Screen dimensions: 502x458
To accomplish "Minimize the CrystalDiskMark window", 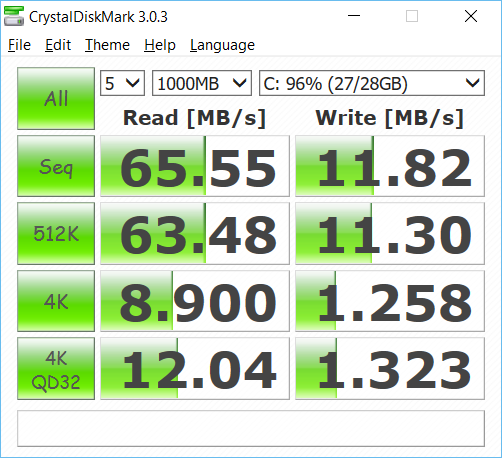I will pos(354,16).
